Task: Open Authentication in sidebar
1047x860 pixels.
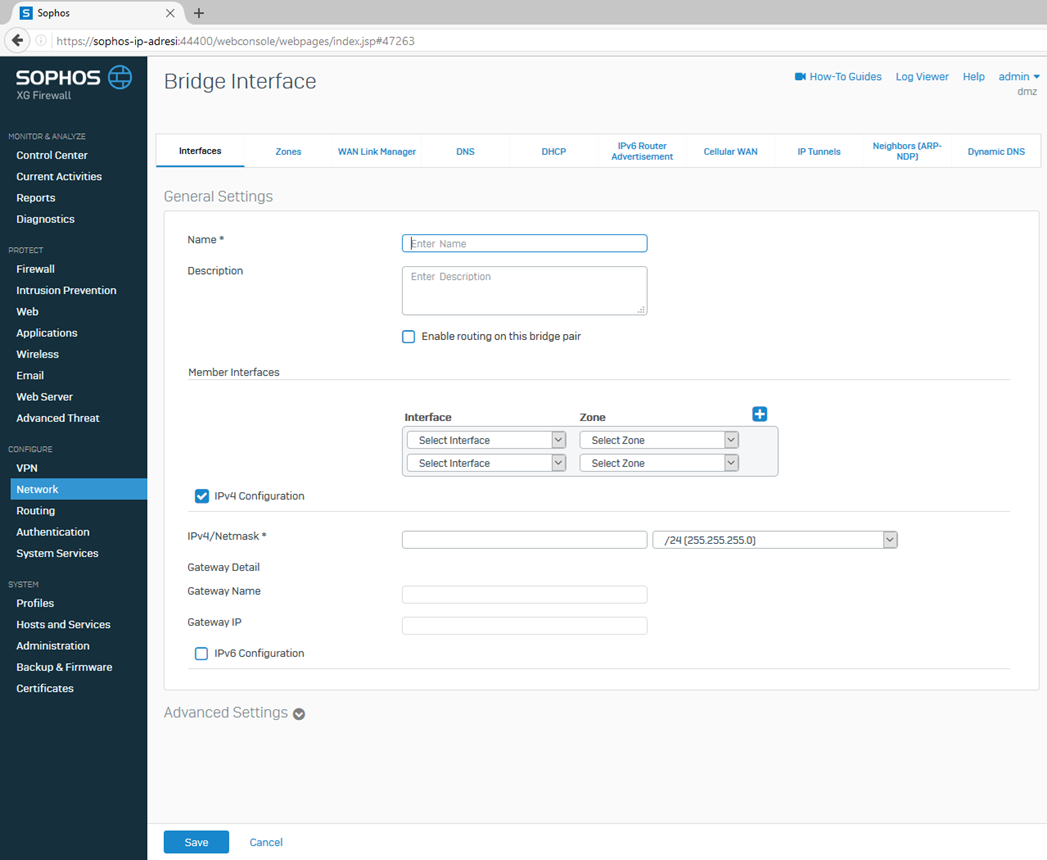Action: [x=53, y=532]
